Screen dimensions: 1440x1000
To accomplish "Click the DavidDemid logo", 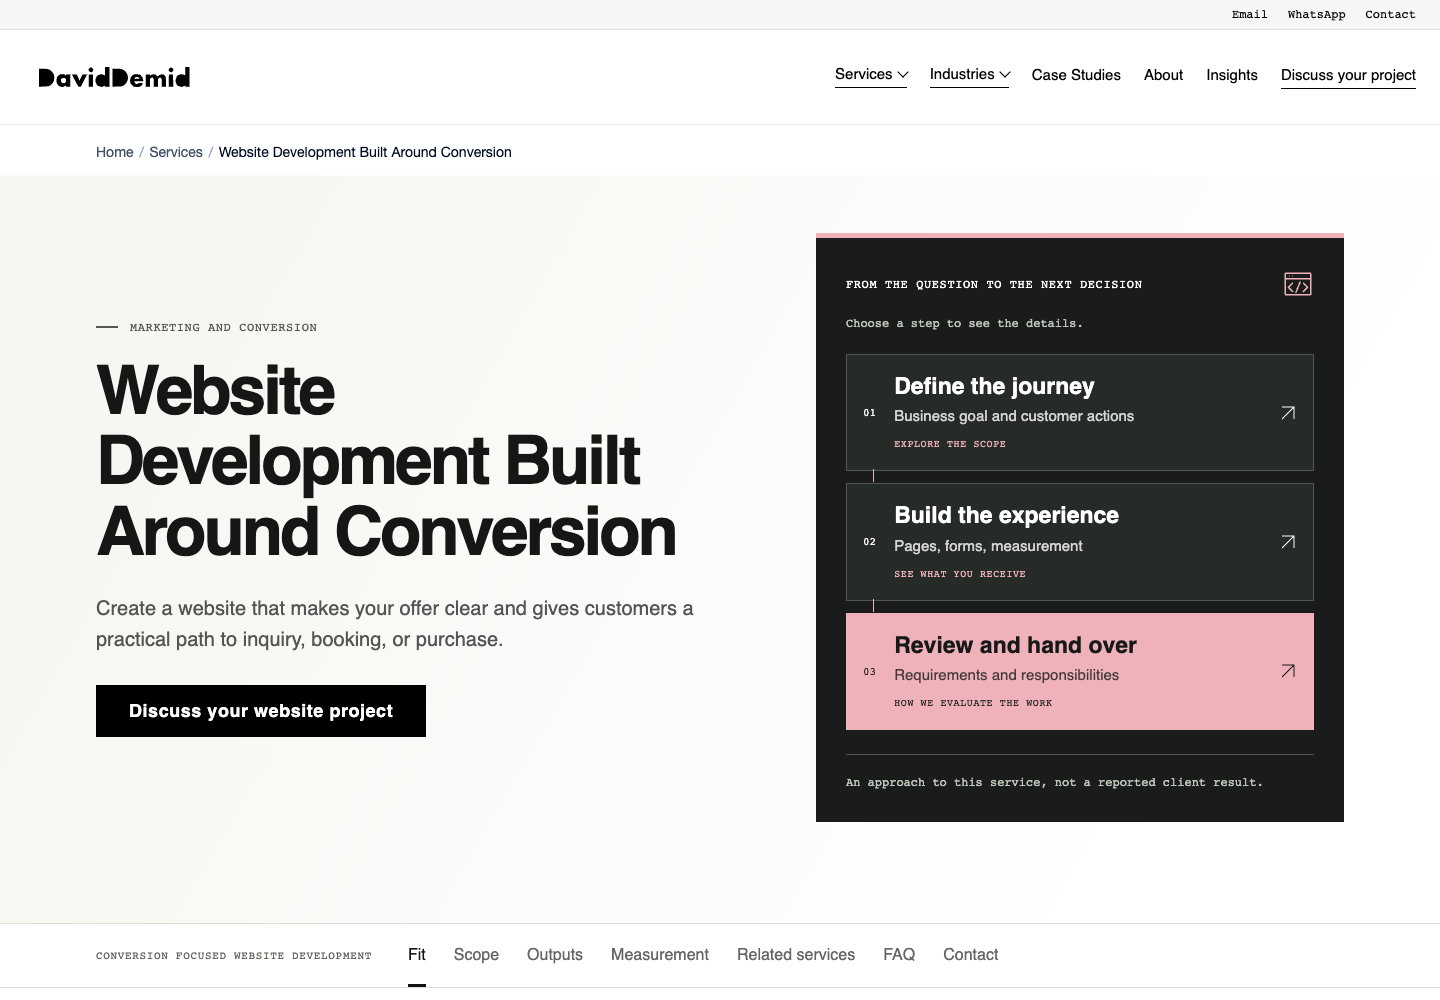I will point(114,77).
